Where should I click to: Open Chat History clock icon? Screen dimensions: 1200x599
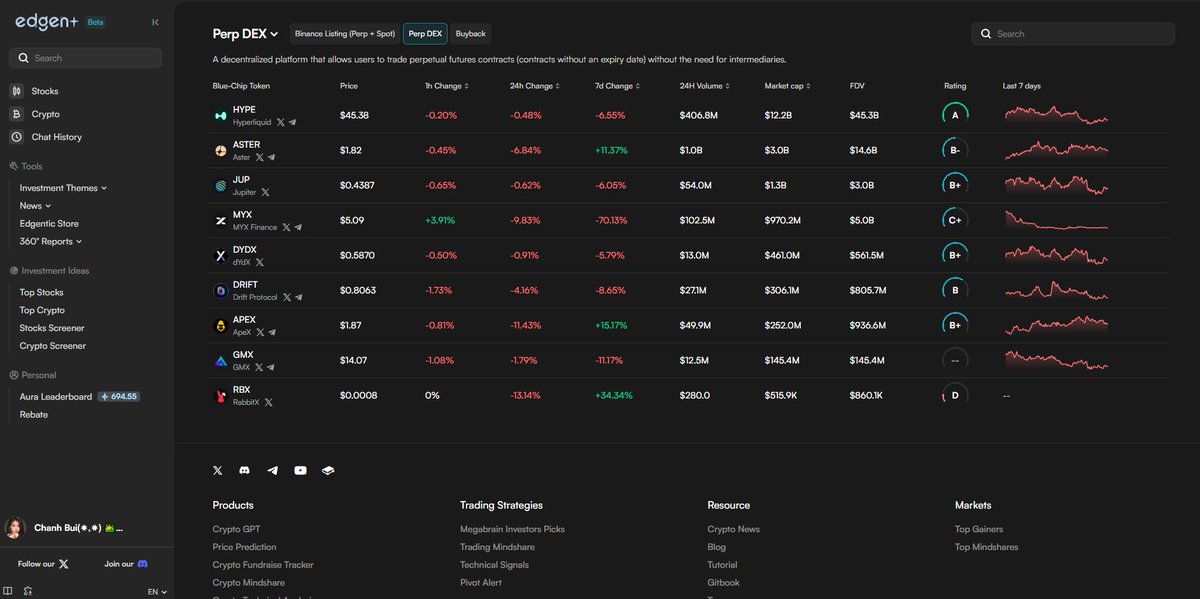coord(17,137)
